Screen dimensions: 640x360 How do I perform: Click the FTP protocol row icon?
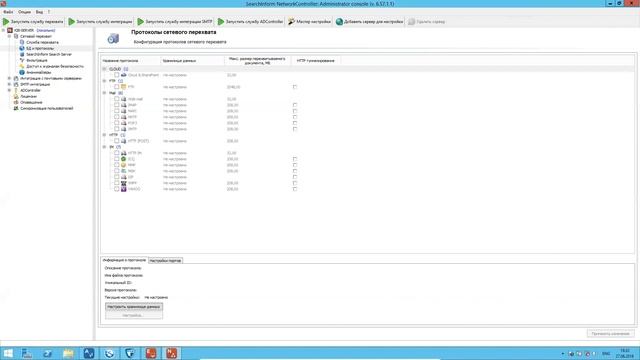click(x=123, y=87)
